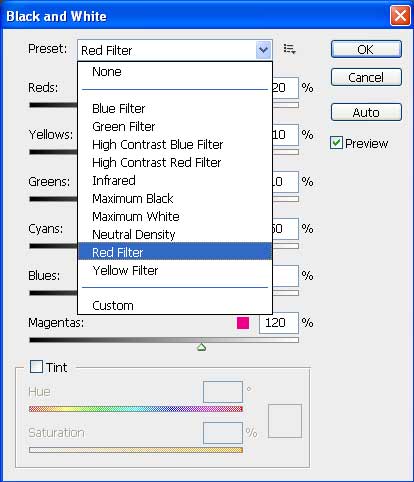
Task: Click the Magentas percent value field
Action: point(279,323)
